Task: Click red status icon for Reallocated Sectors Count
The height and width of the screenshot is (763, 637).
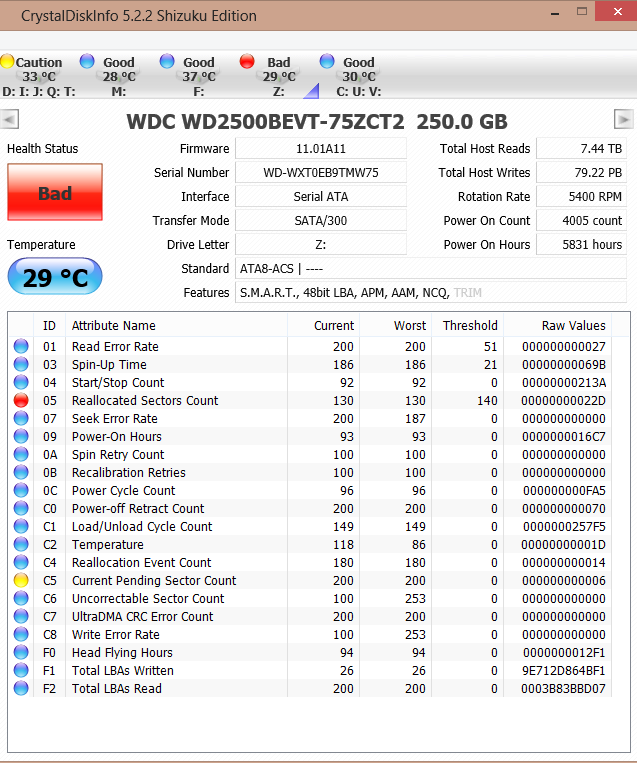Action: (21, 400)
